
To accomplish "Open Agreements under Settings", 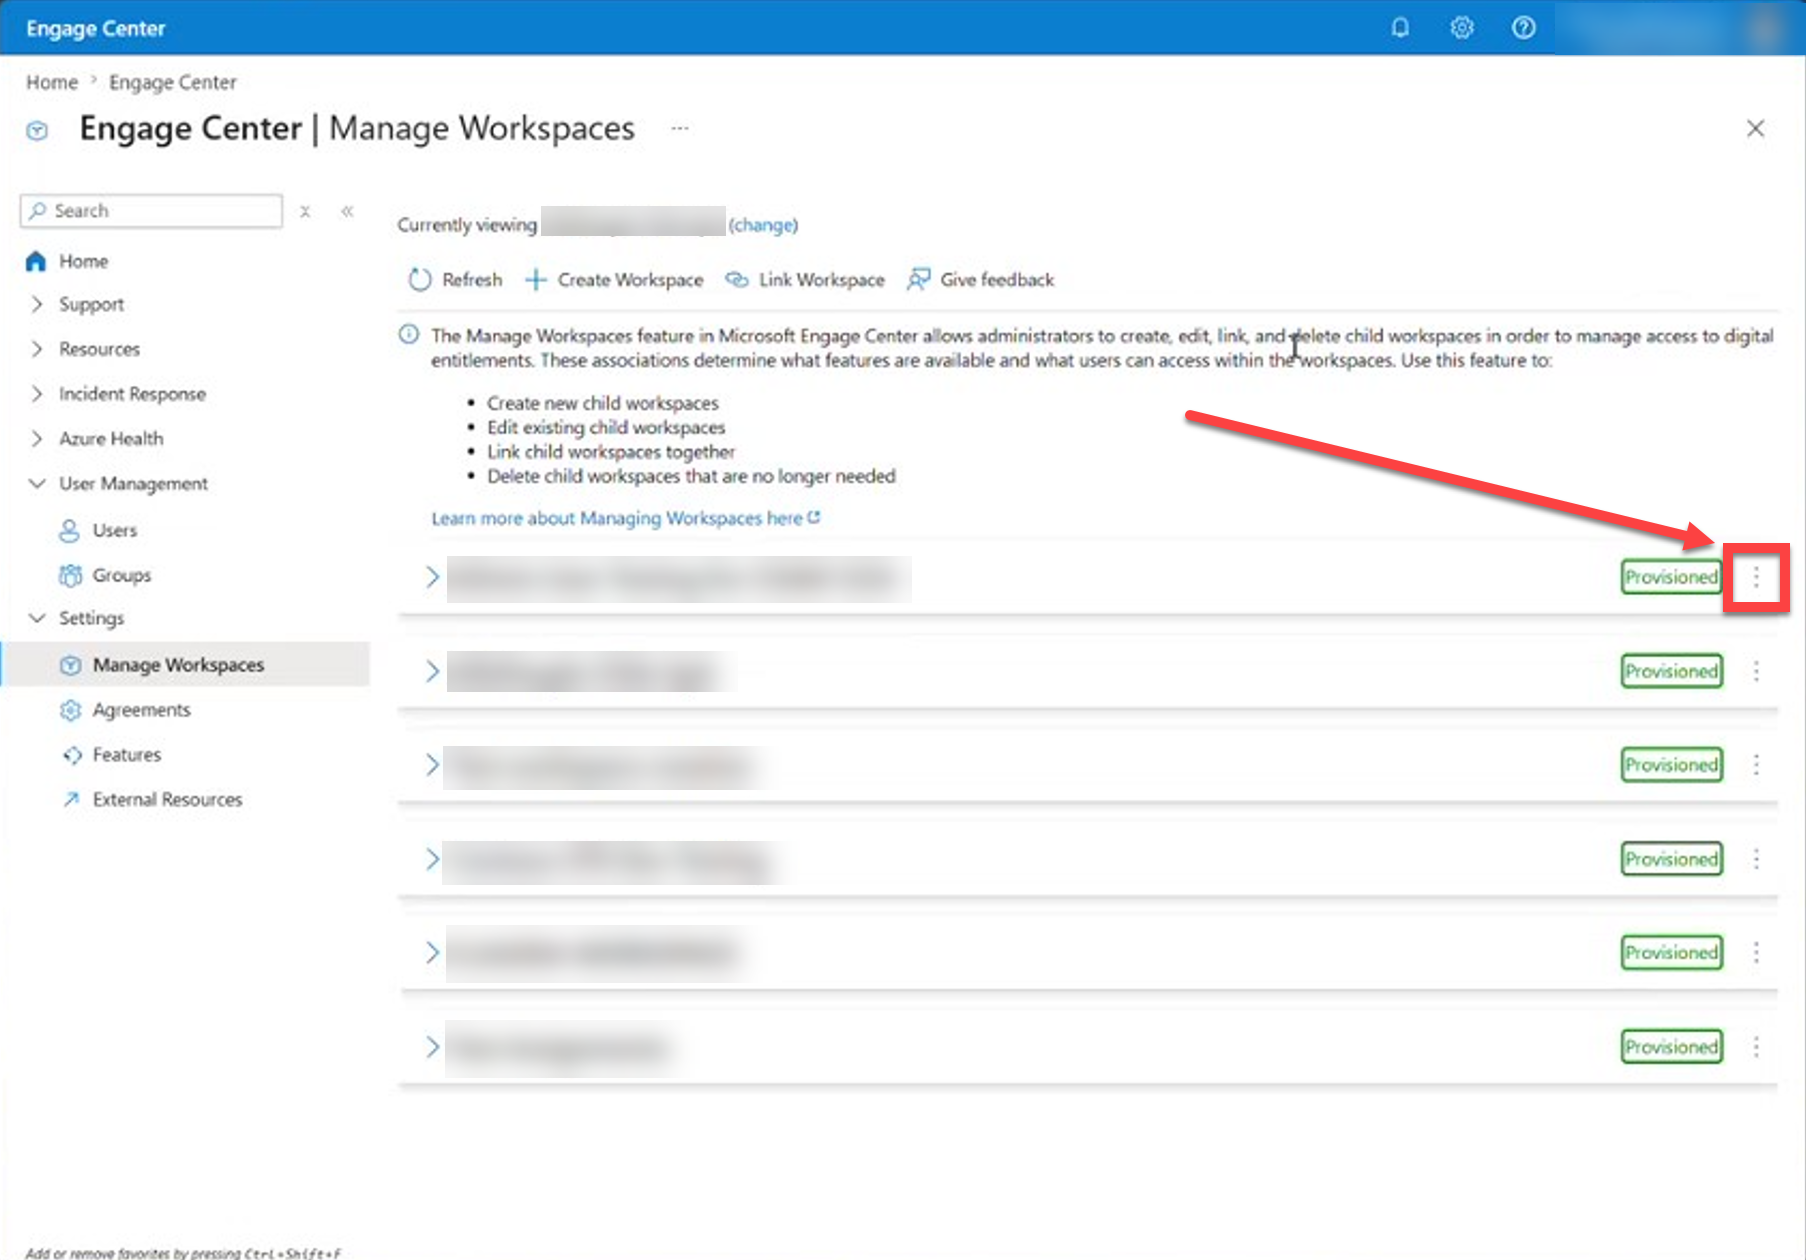I will pyautogui.click(x=141, y=710).
